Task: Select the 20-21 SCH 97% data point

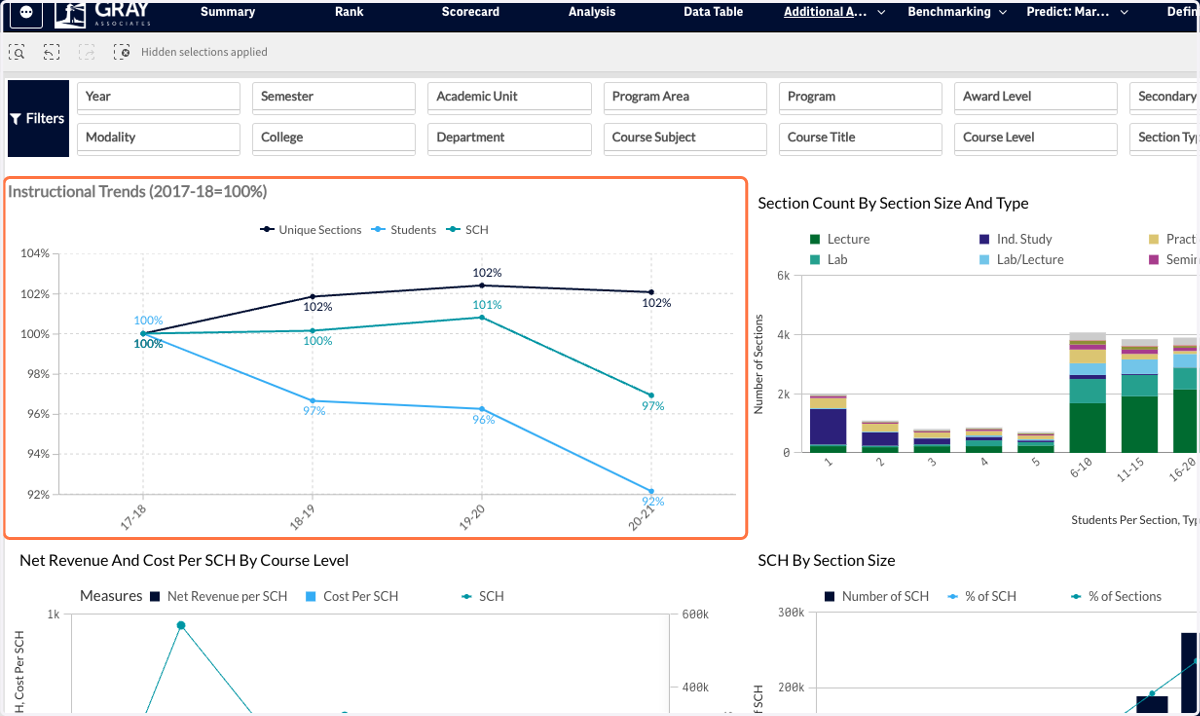Action: coord(651,395)
